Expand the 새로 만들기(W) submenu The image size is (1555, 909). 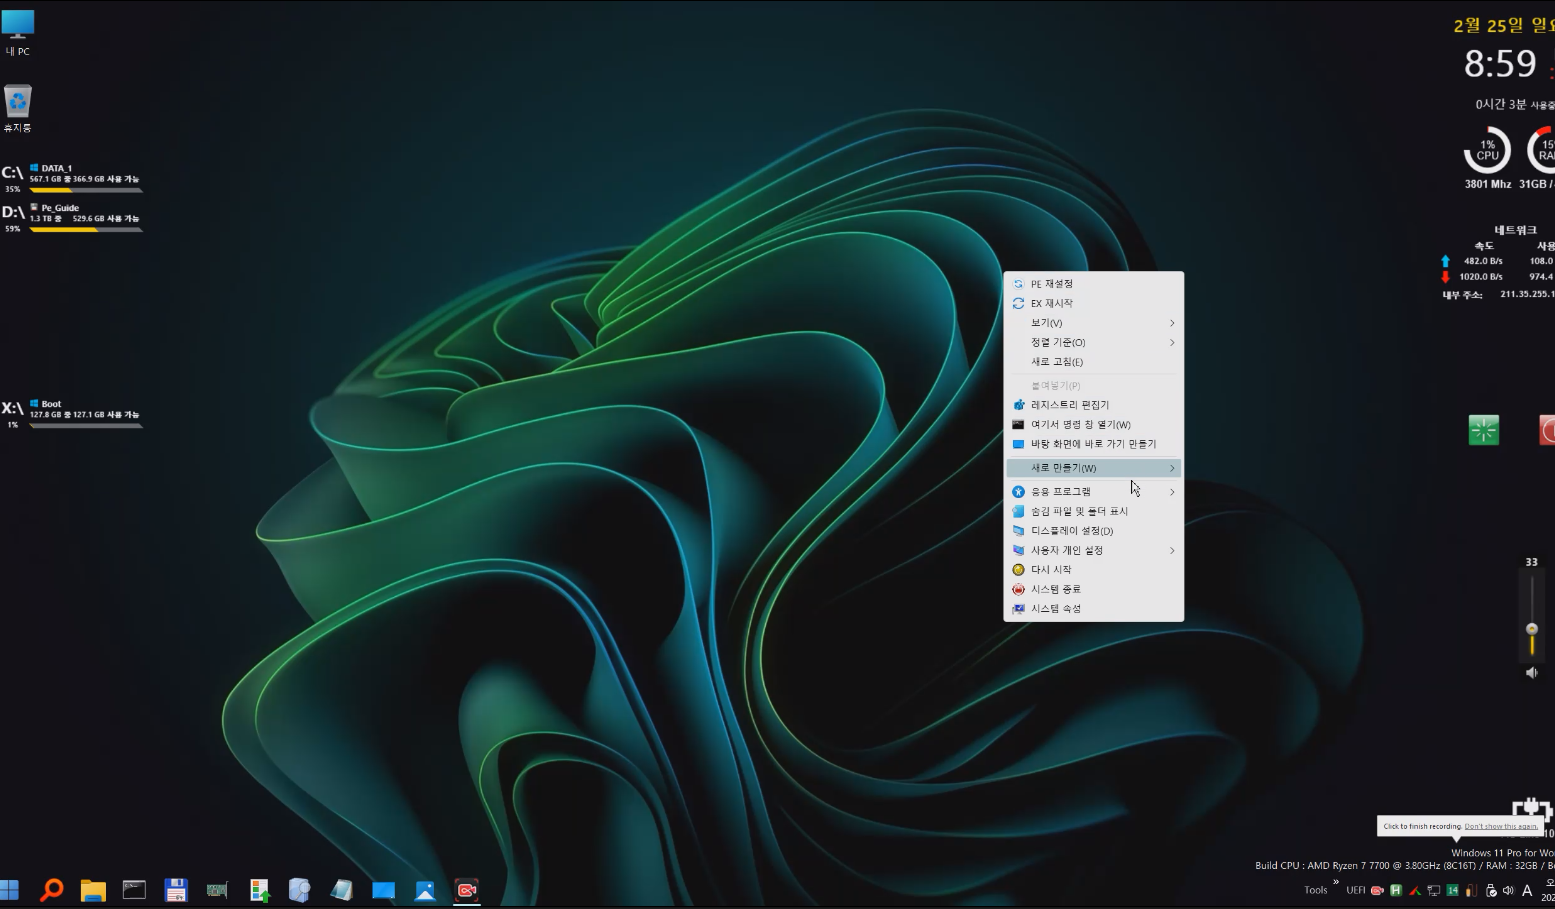tap(1094, 468)
